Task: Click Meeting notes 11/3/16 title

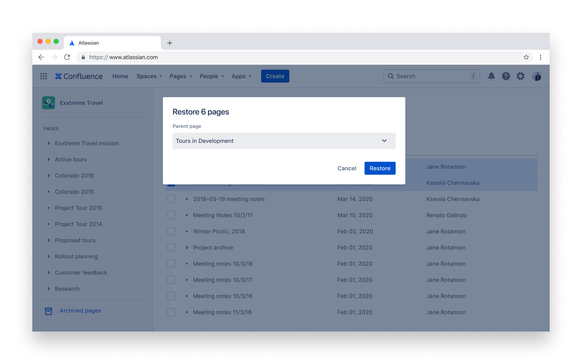Action: (222, 312)
